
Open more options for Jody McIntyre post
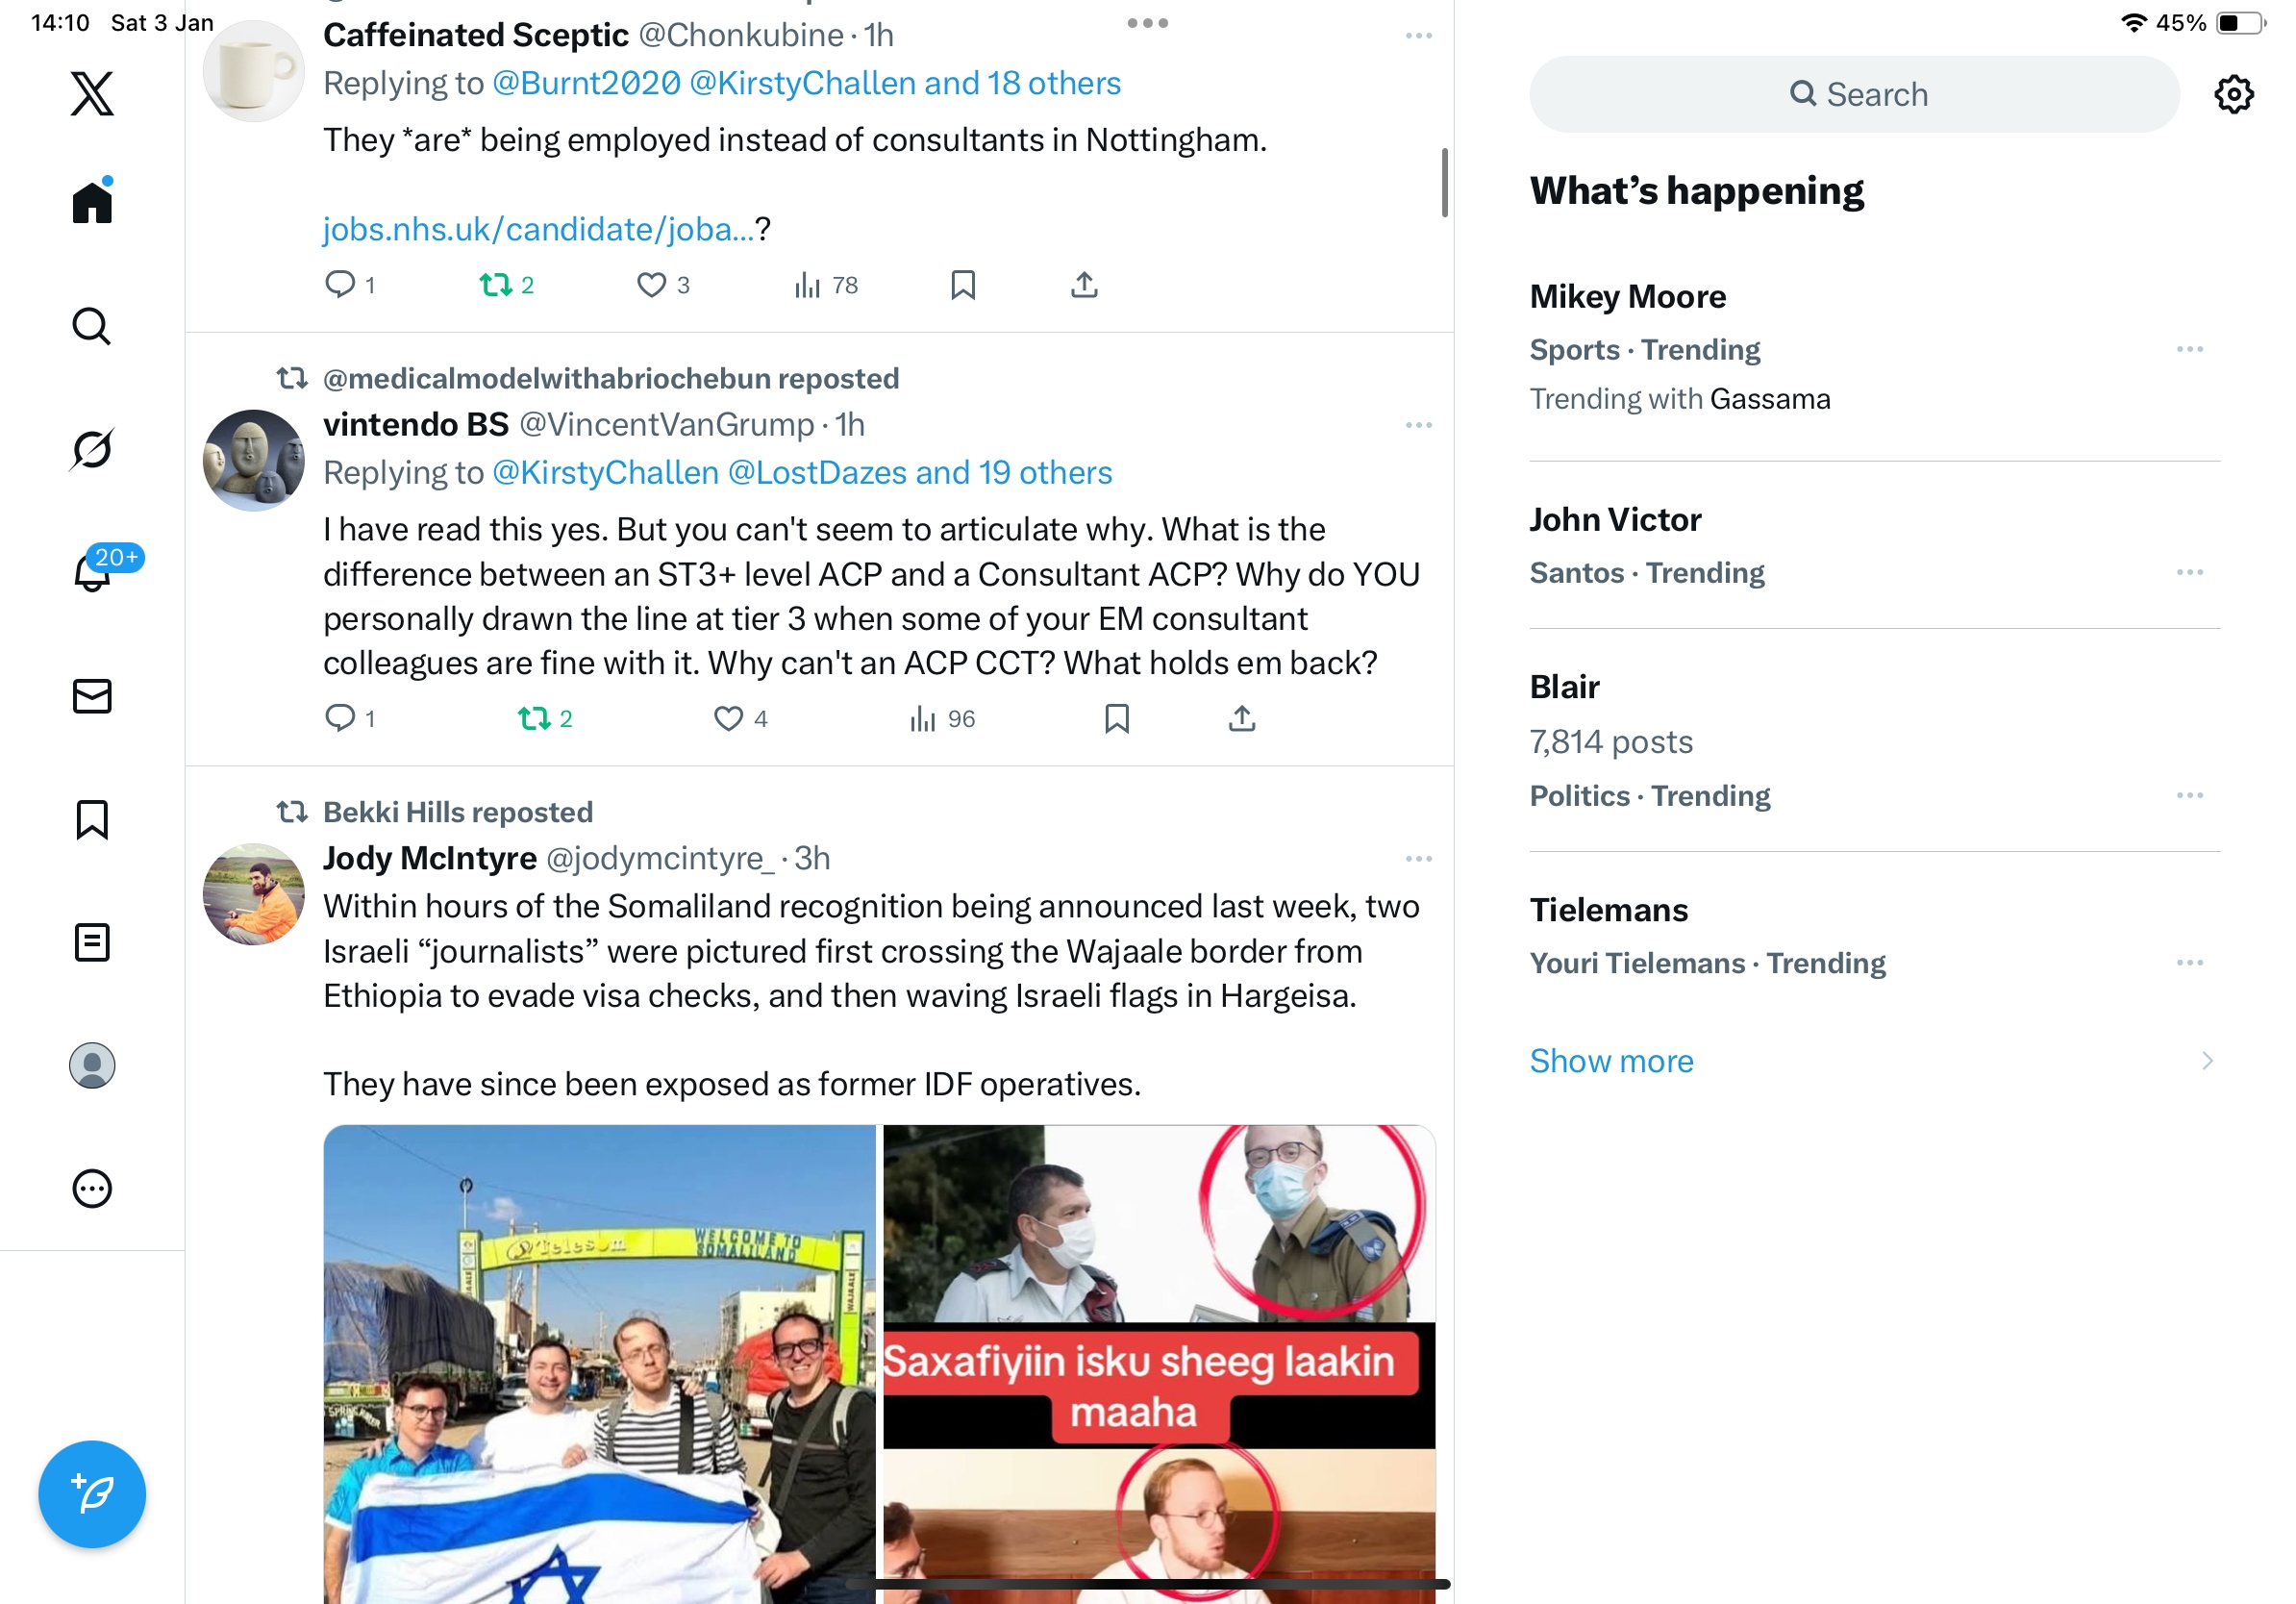(x=1418, y=859)
